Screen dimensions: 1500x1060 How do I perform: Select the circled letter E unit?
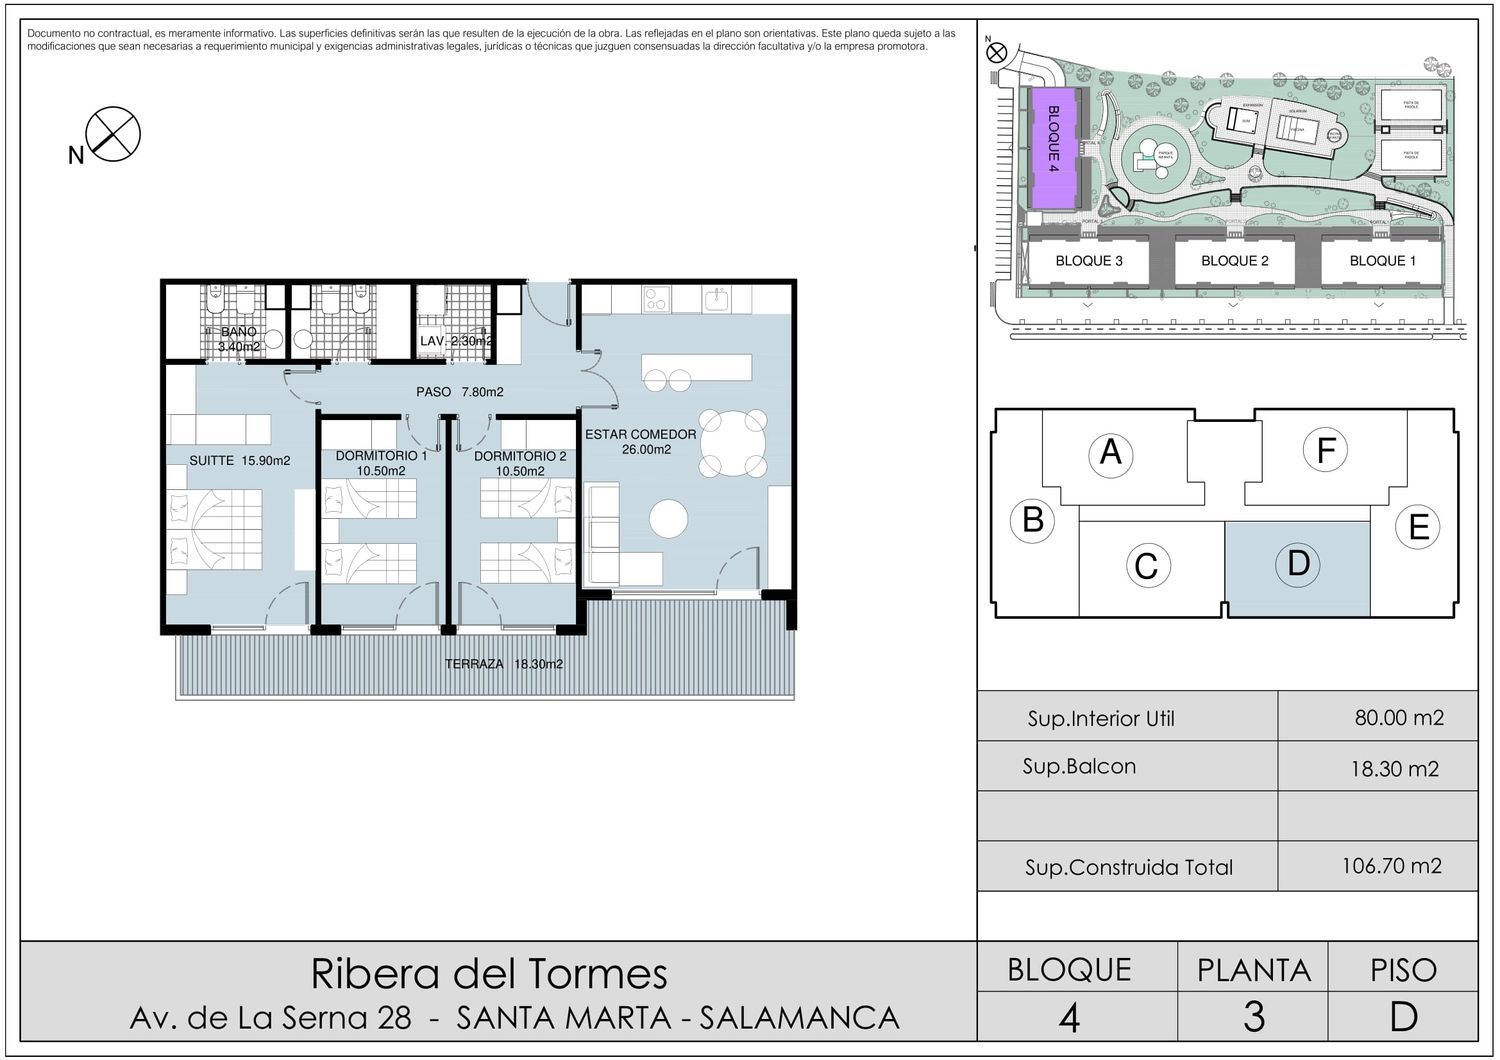coord(1418,527)
